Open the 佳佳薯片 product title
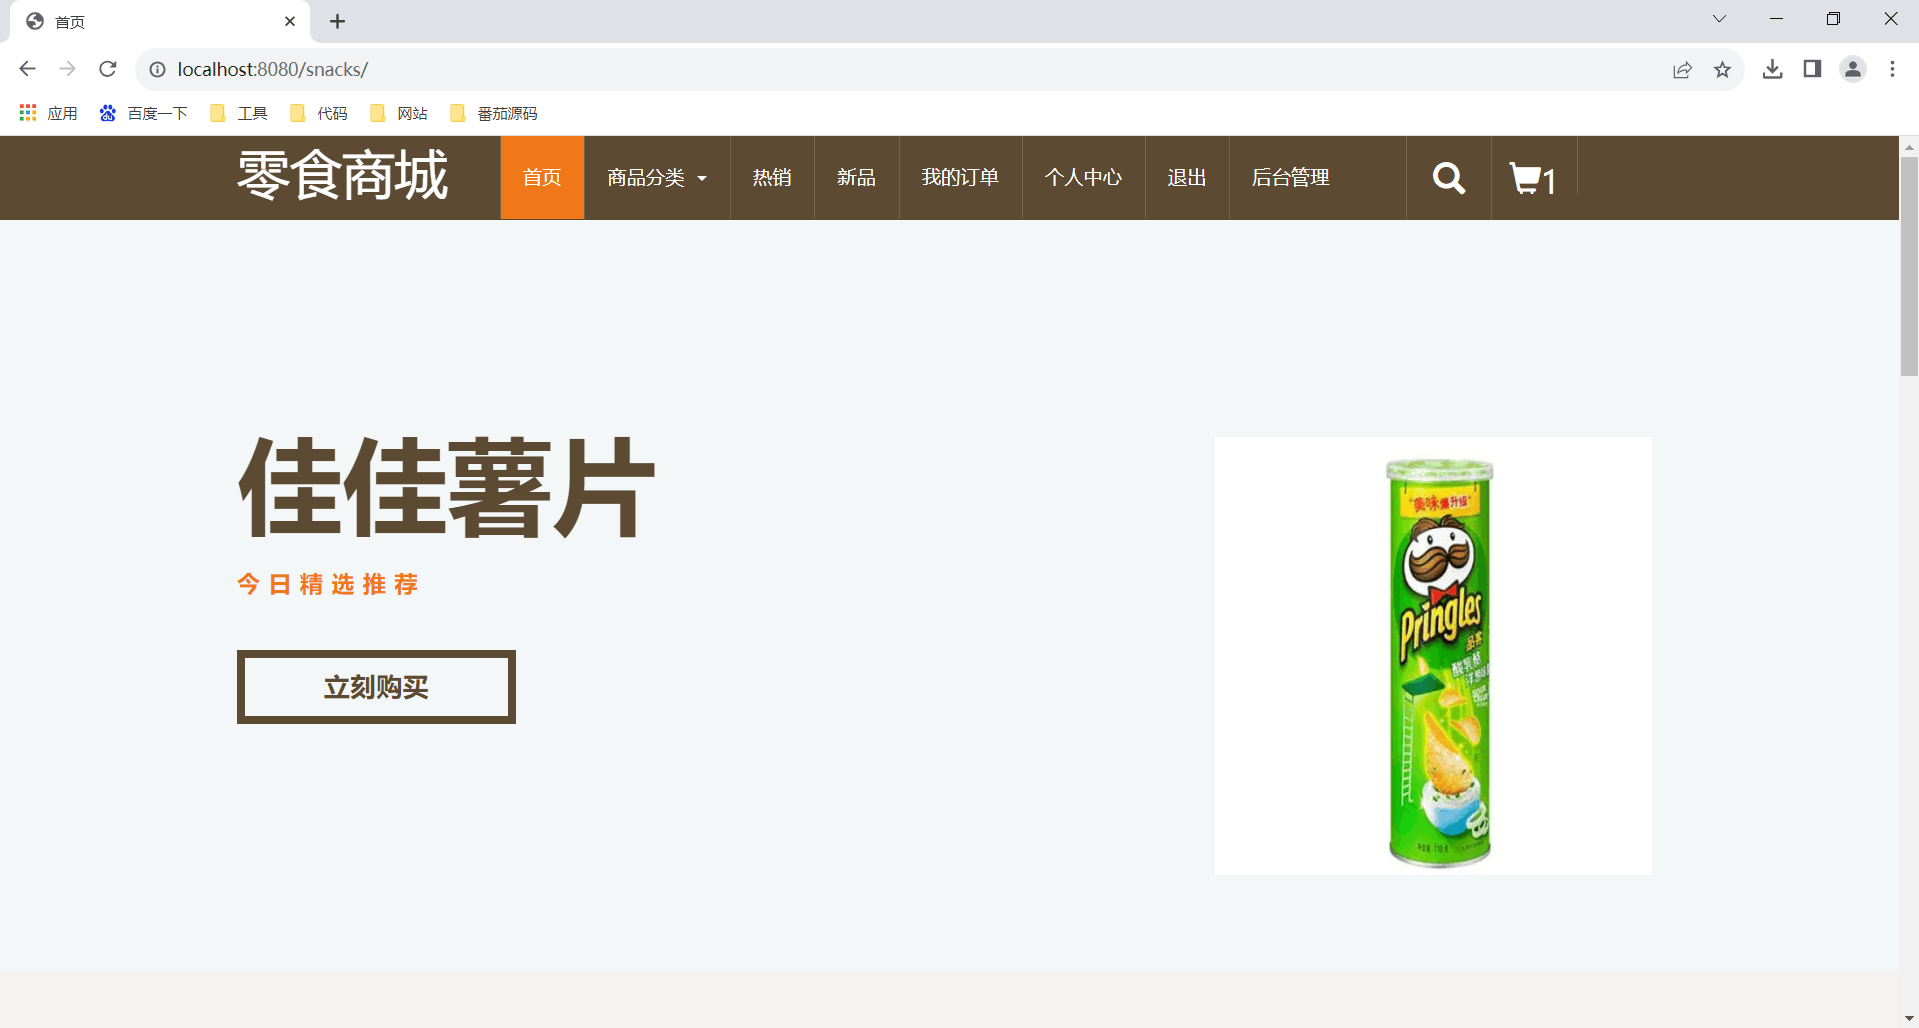1919x1028 pixels. point(446,488)
